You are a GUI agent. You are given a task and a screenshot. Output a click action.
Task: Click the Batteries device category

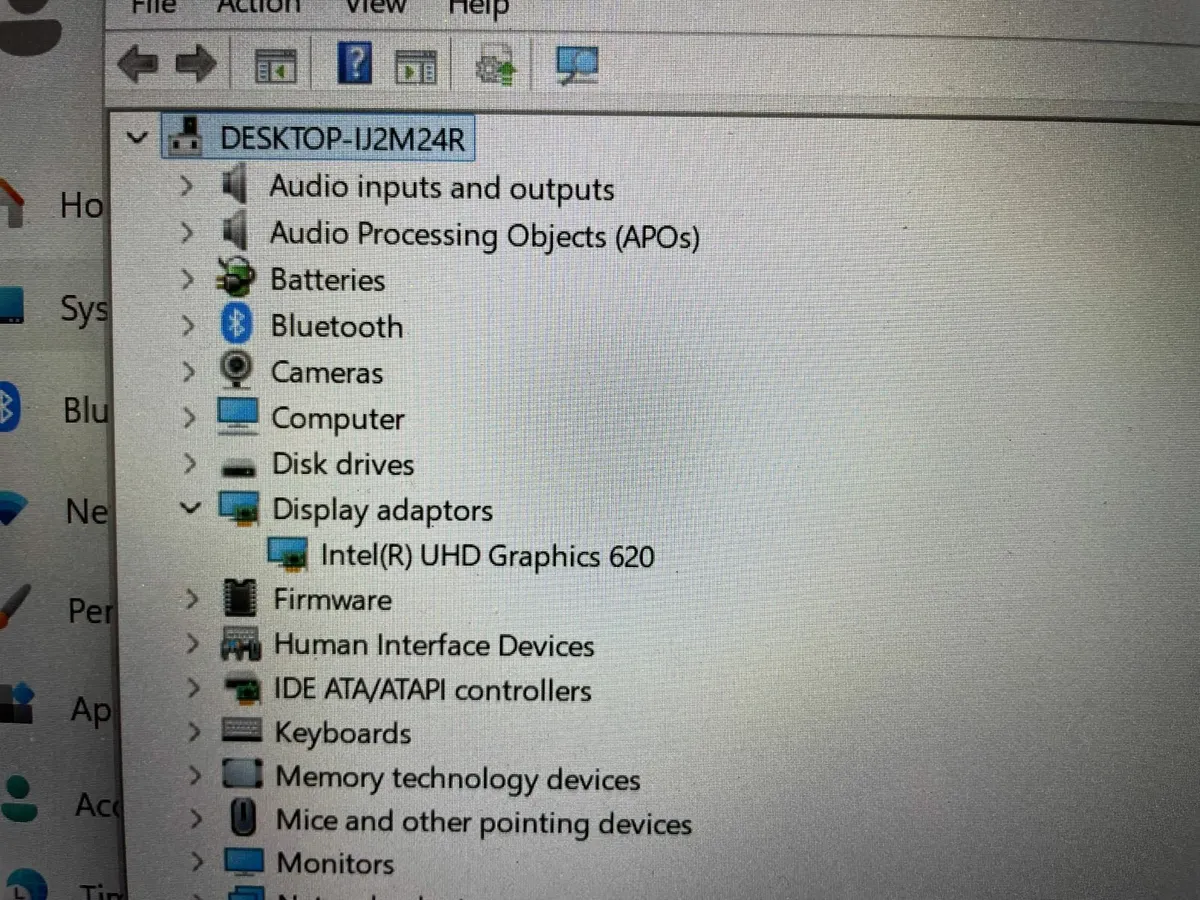click(x=326, y=280)
